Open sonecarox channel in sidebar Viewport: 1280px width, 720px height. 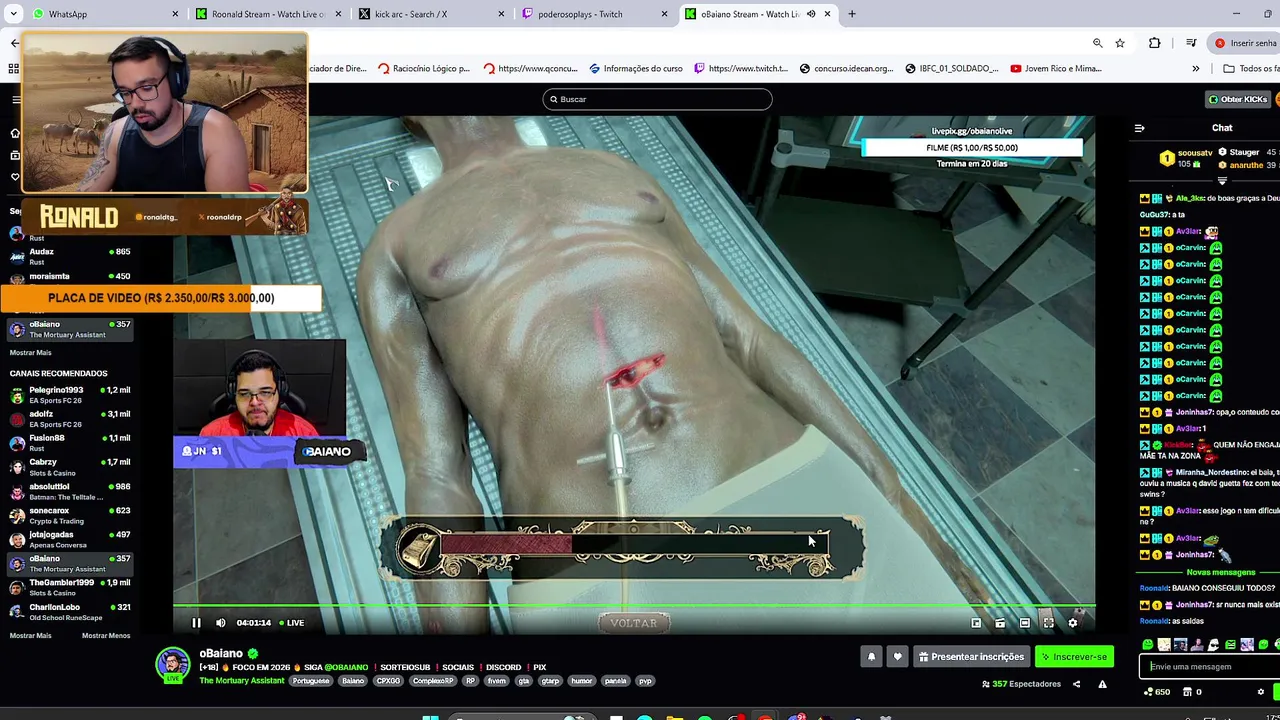(70, 515)
